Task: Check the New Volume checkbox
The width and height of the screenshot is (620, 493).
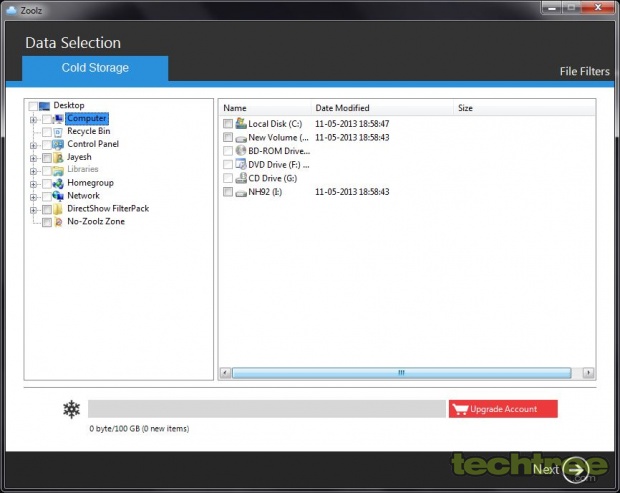Action: click(x=228, y=137)
